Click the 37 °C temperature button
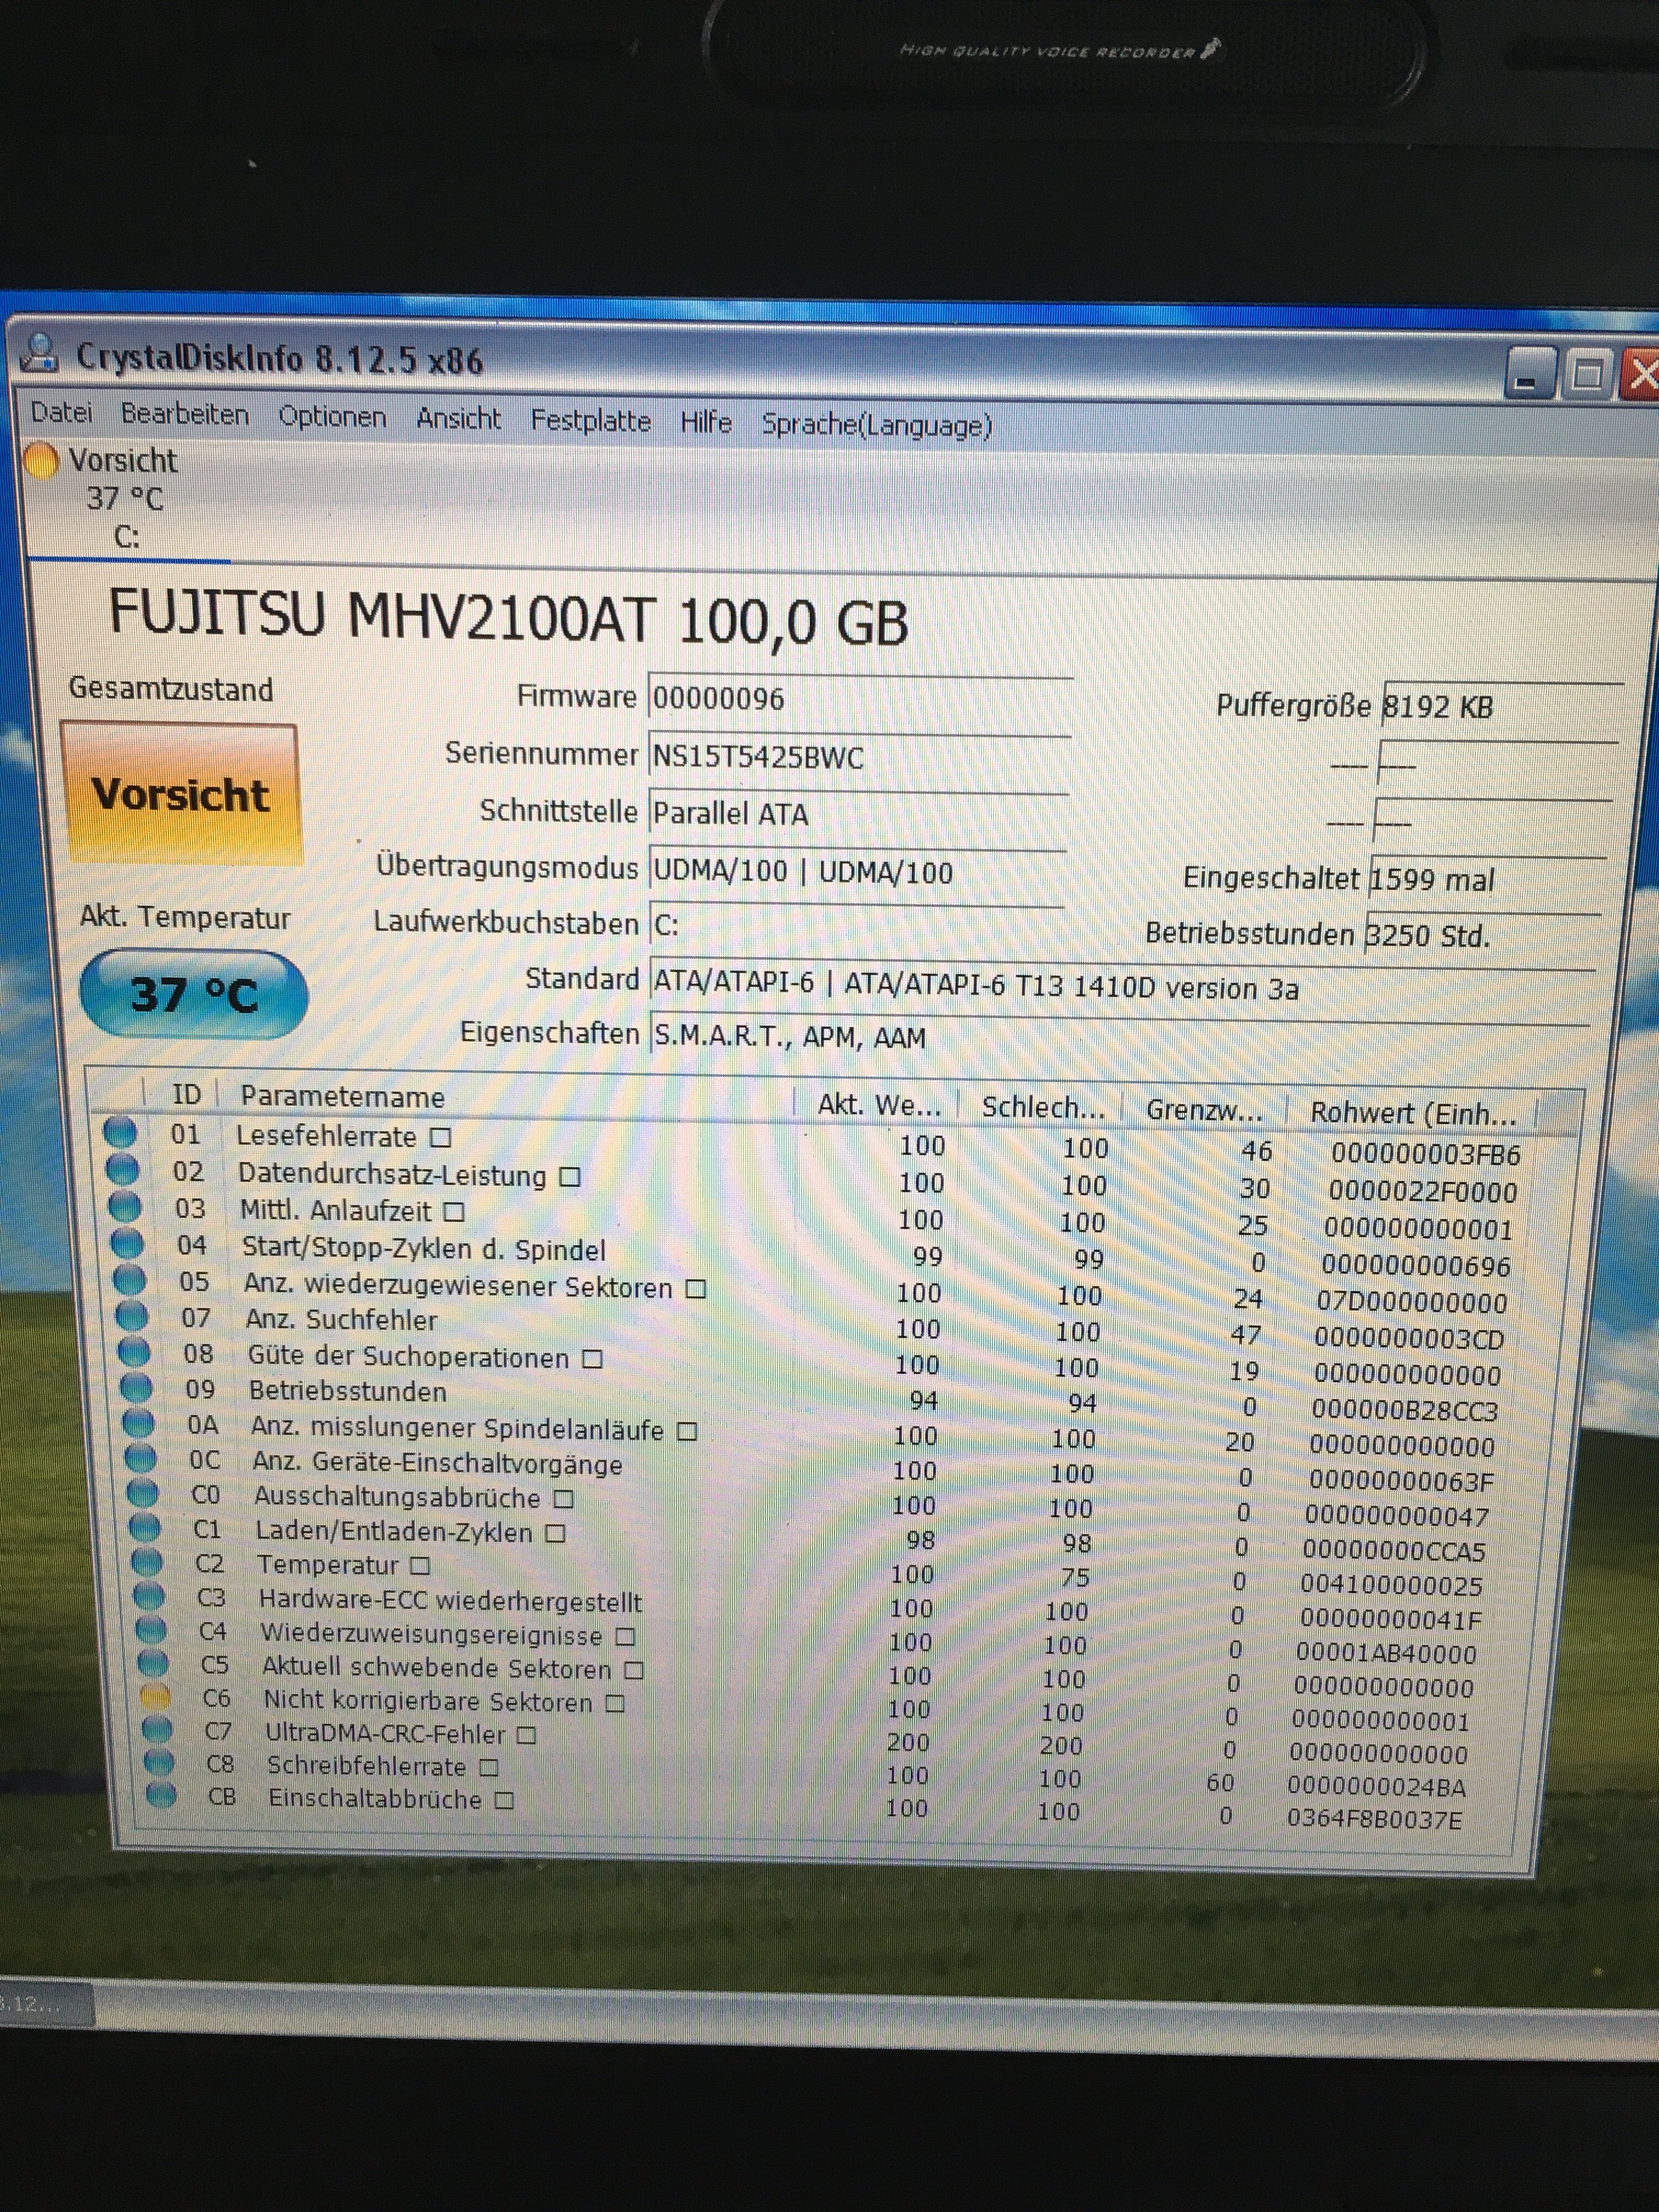The width and height of the screenshot is (1659, 2212). tap(194, 994)
